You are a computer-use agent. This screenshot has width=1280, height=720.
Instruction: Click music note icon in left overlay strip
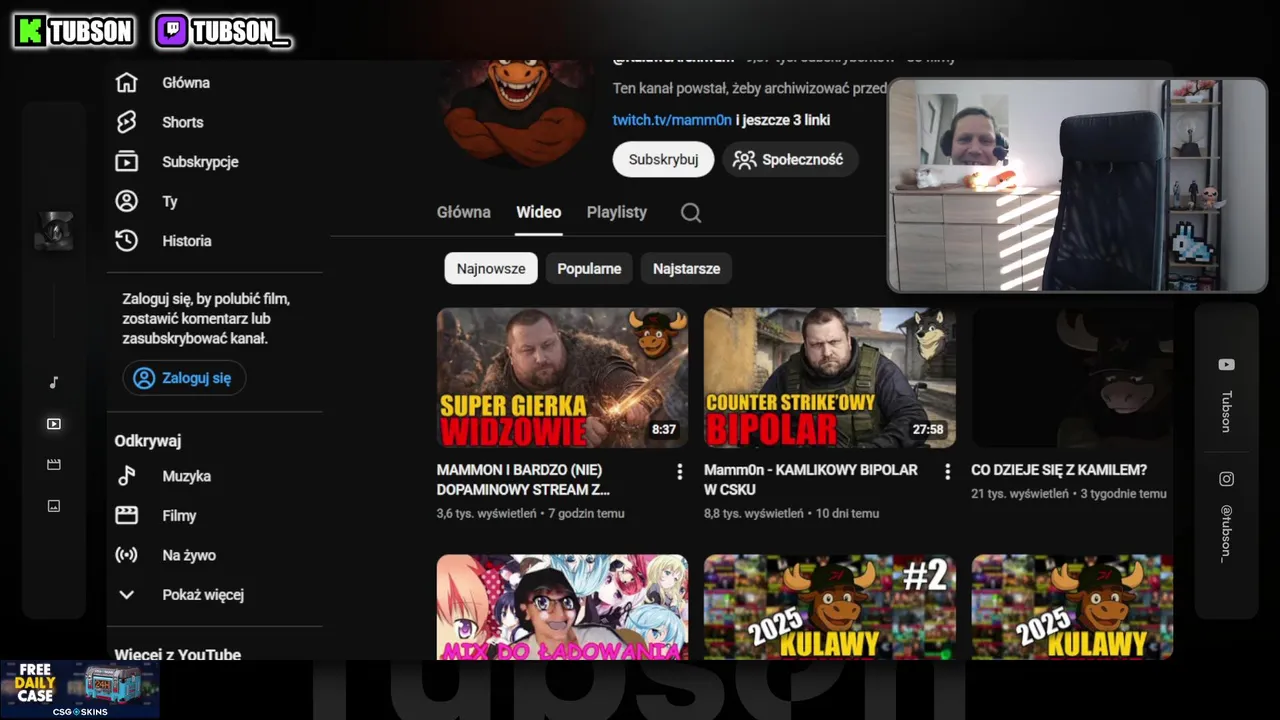(54, 382)
